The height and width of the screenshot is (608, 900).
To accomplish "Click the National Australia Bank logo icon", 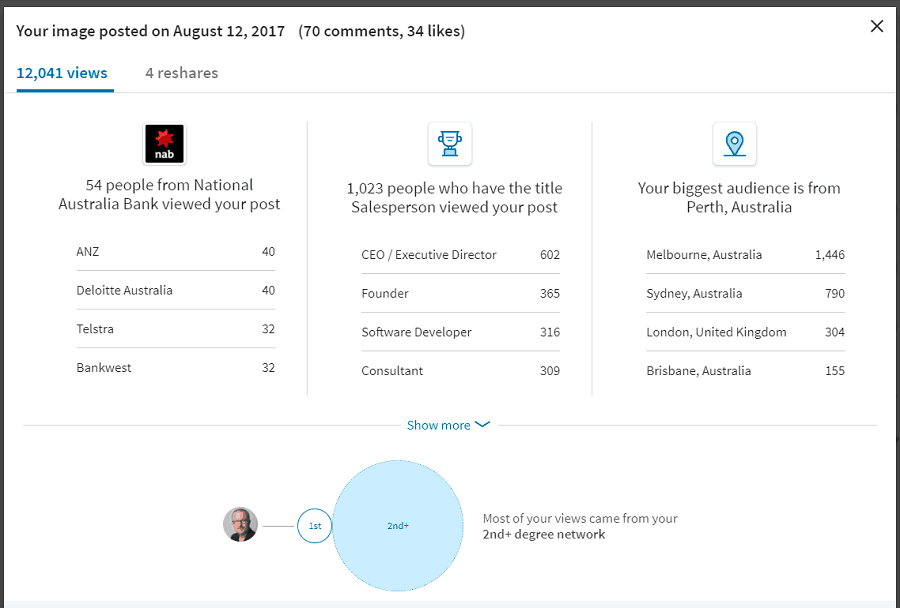I will point(163,144).
